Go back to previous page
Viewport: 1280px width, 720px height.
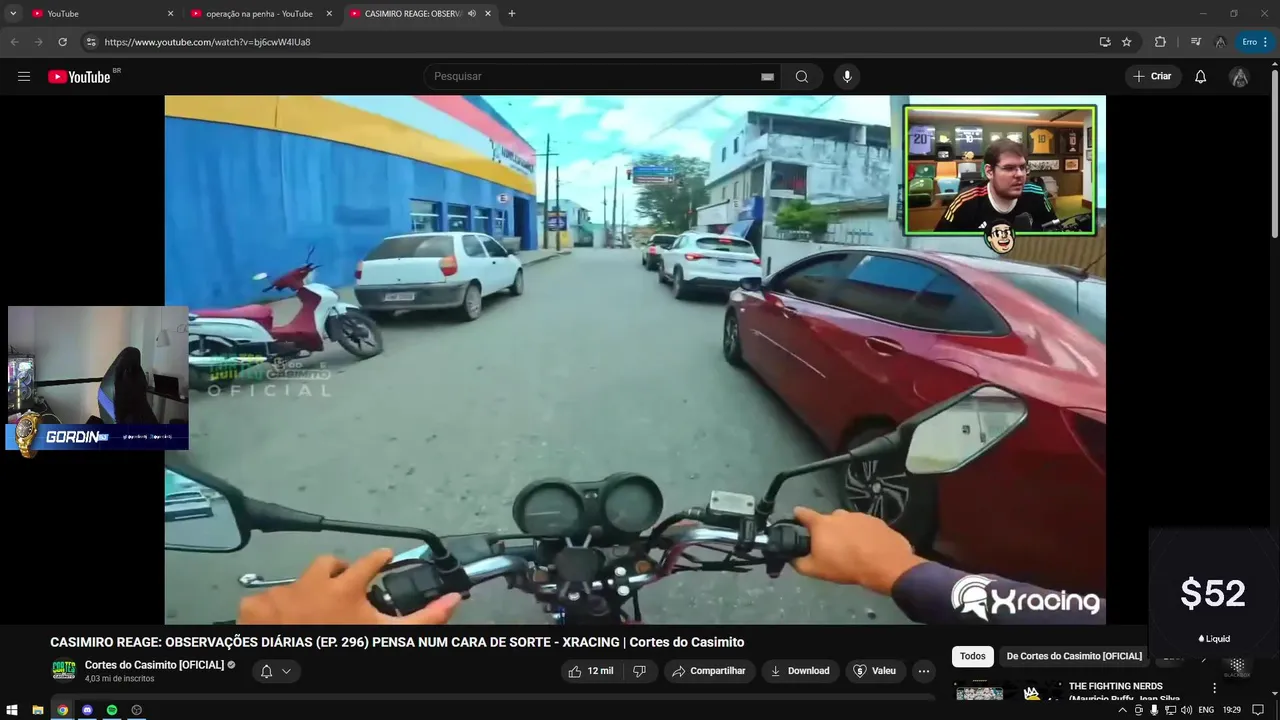pyautogui.click(x=14, y=42)
